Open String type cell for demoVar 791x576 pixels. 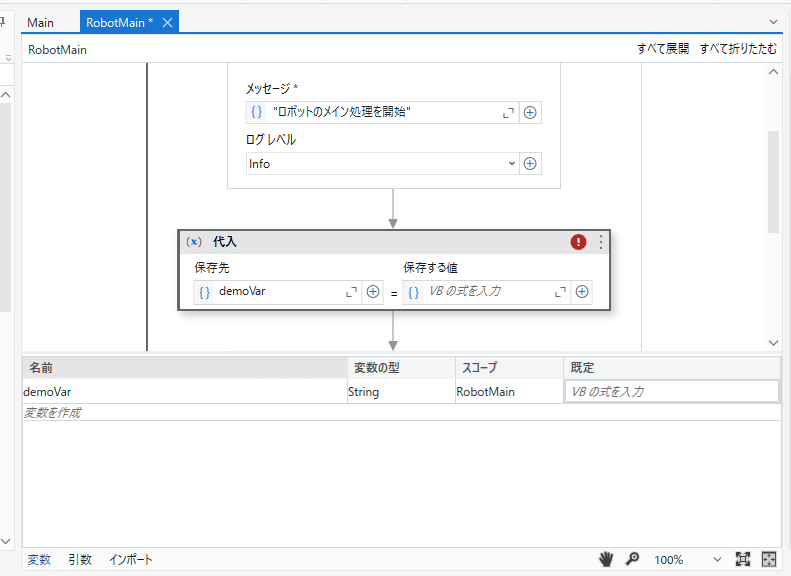tap(402, 392)
